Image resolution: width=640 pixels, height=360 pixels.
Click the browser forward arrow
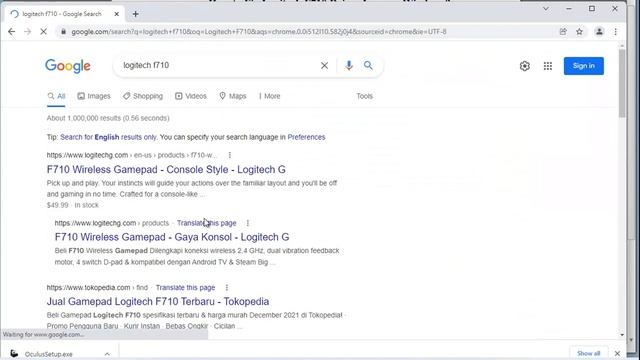27,31
